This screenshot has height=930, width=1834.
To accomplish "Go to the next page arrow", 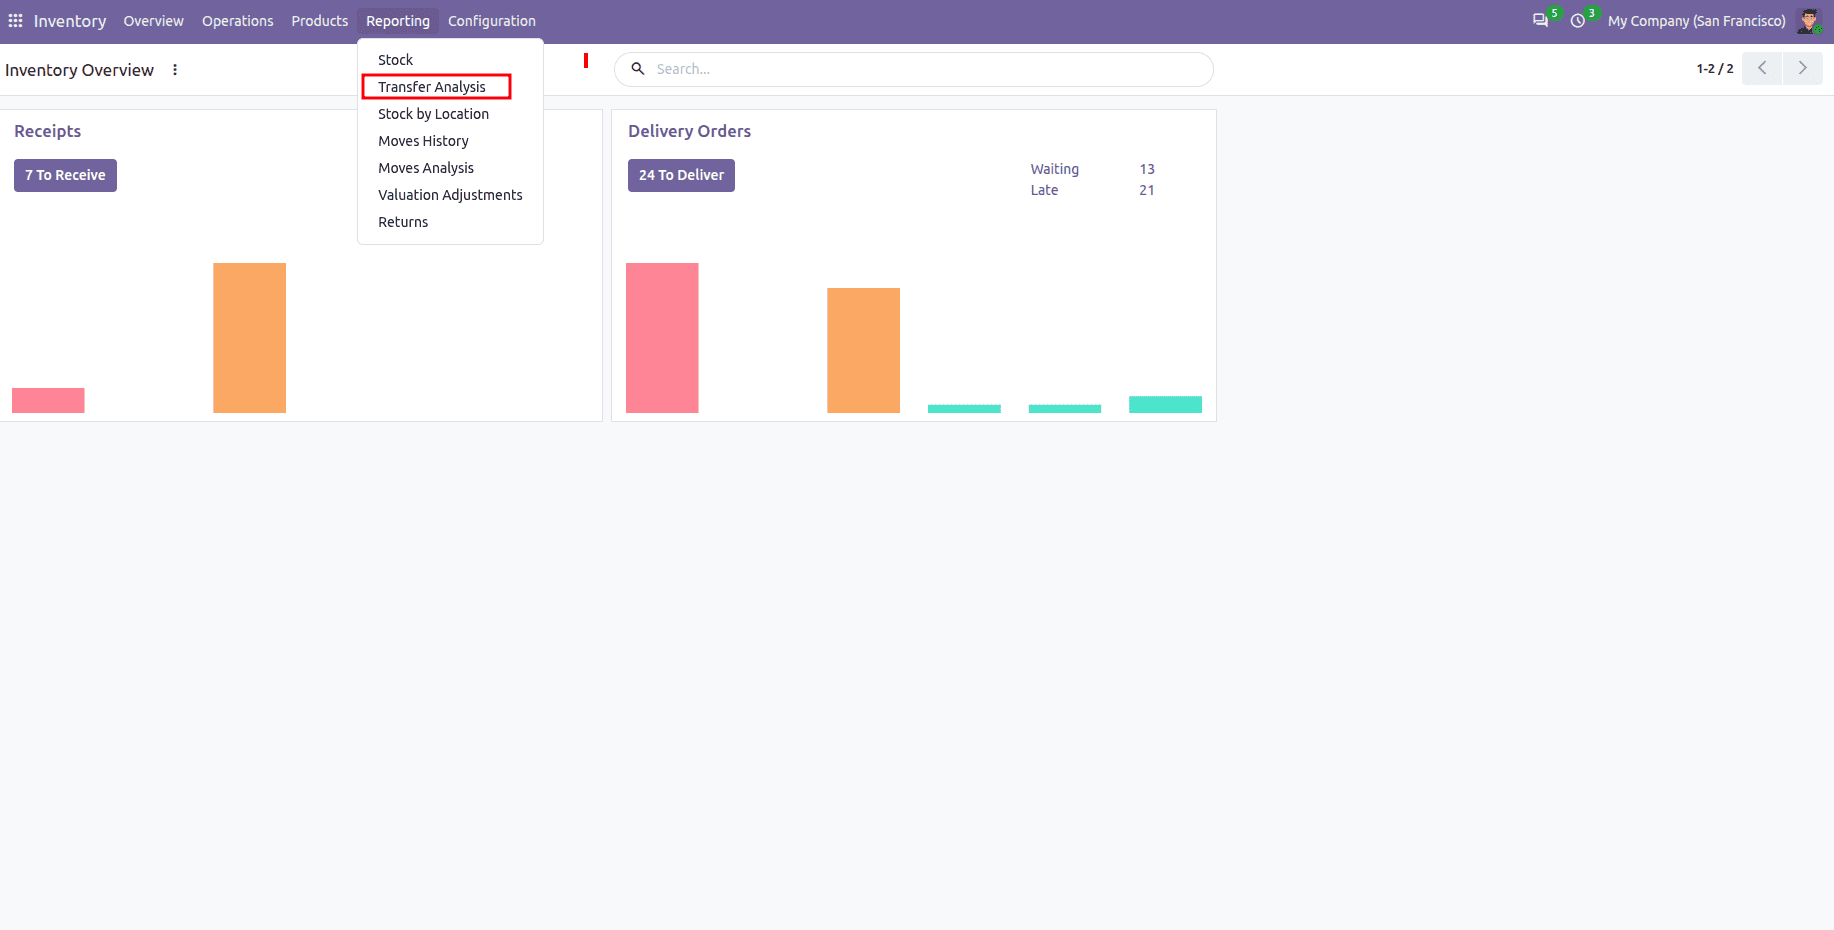I will pyautogui.click(x=1802, y=68).
